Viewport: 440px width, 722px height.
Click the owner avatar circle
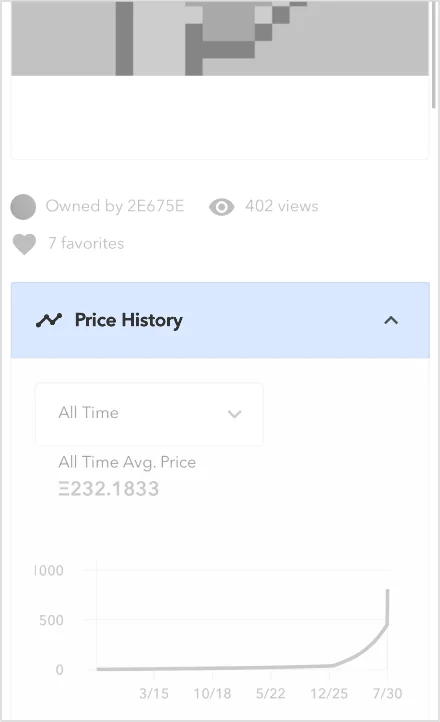tap(23, 207)
